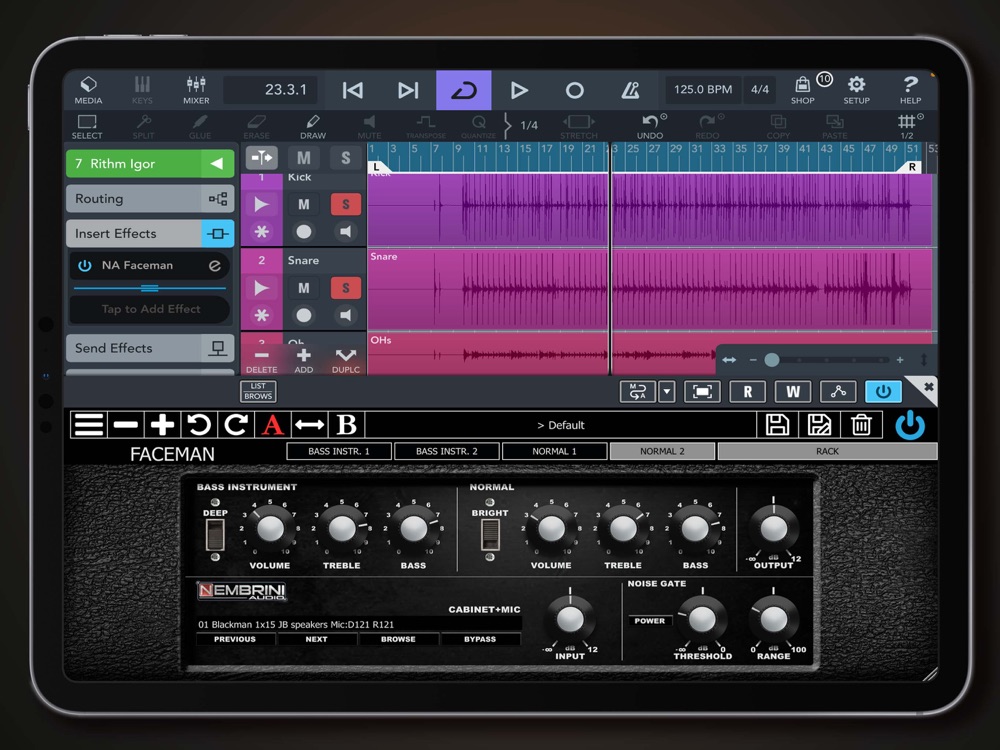Open Faceman hamburger menu
1000x750 pixels.
click(x=89, y=425)
